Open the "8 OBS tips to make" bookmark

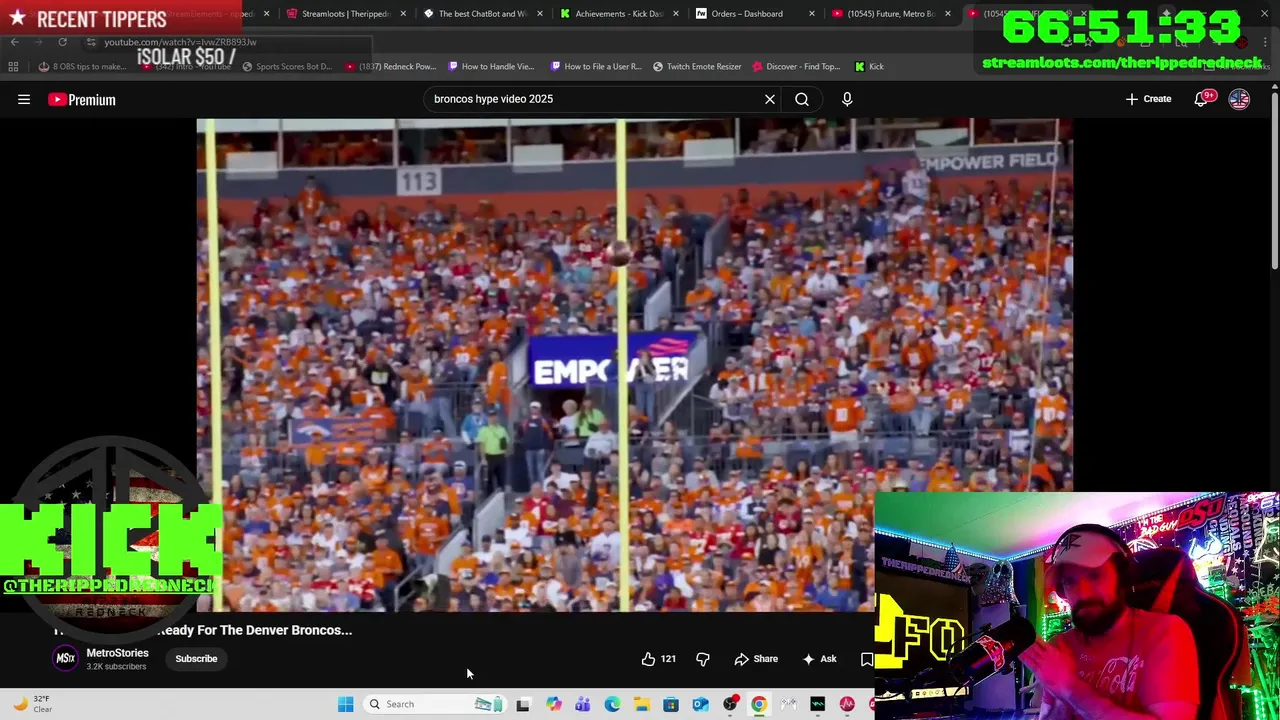coord(83,66)
